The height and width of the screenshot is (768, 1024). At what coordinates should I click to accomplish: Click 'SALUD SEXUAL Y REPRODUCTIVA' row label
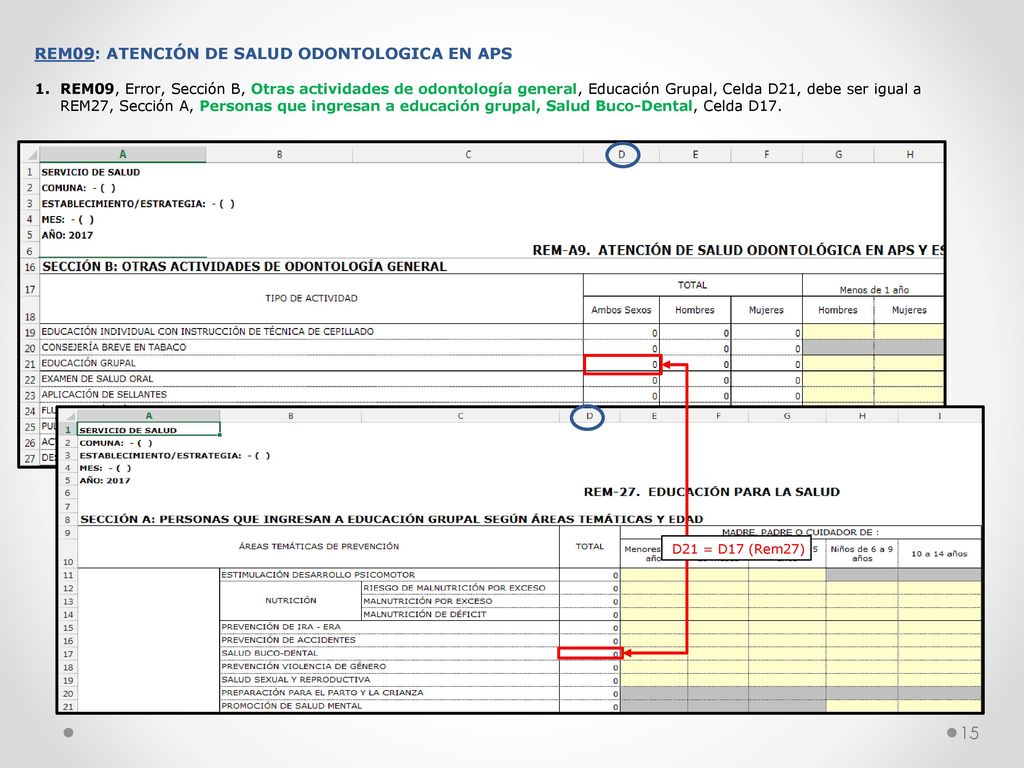click(x=295, y=679)
